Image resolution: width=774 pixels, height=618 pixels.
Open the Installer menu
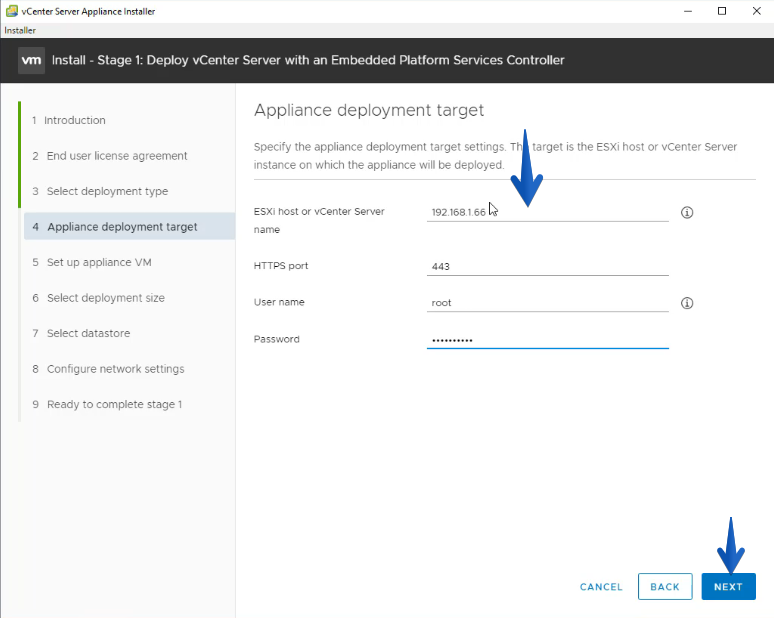pos(20,30)
